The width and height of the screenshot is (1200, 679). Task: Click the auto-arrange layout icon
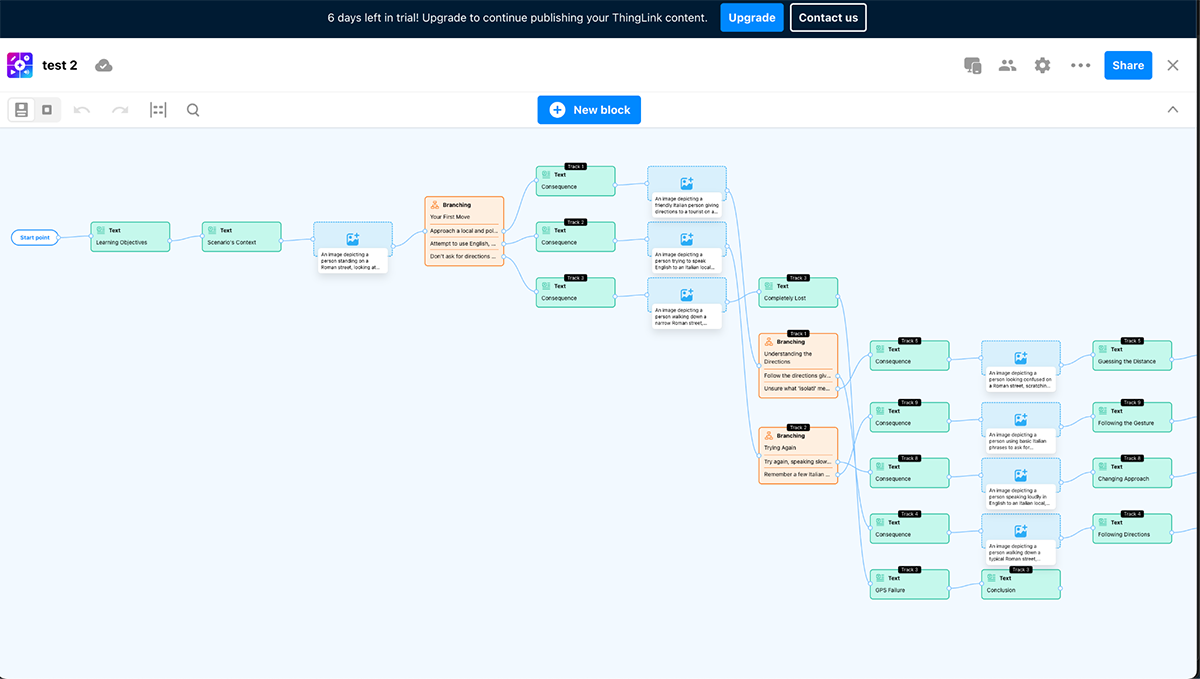pos(157,110)
